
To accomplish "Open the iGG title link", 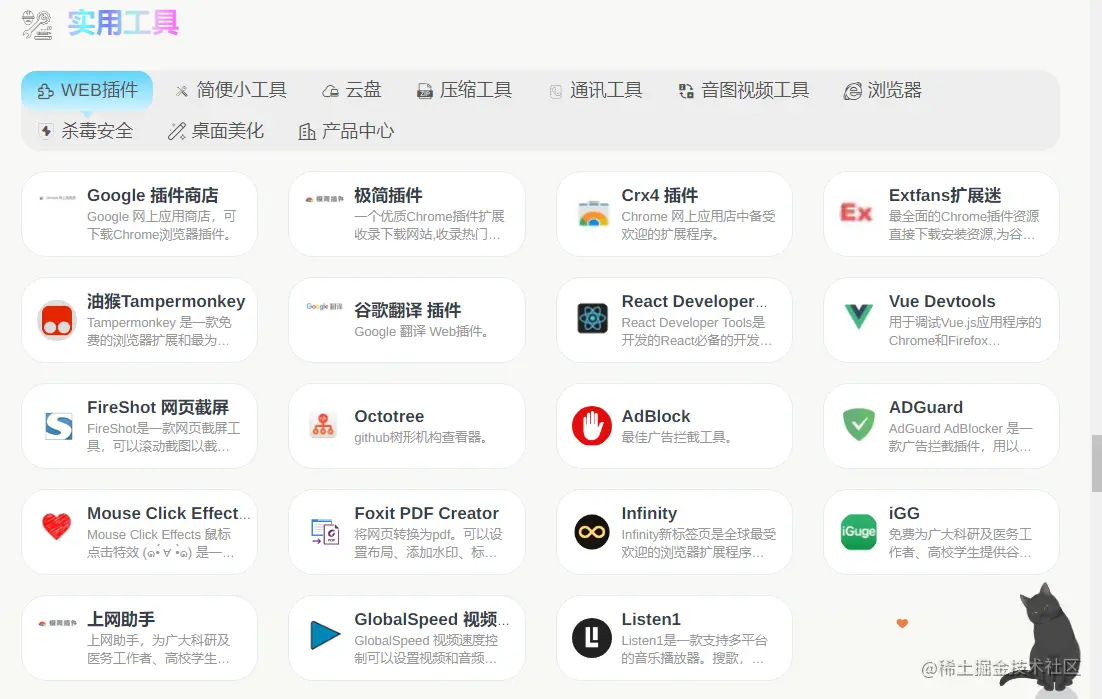I will coord(904,514).
